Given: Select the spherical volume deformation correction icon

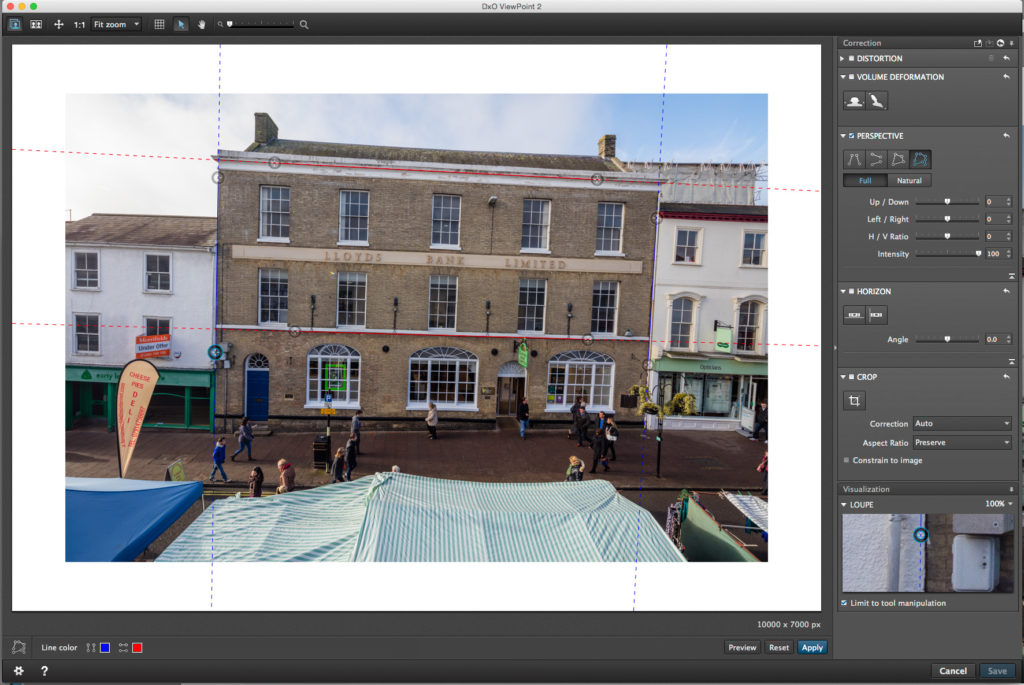Looking at the screenshot, I should coord(854,100).
